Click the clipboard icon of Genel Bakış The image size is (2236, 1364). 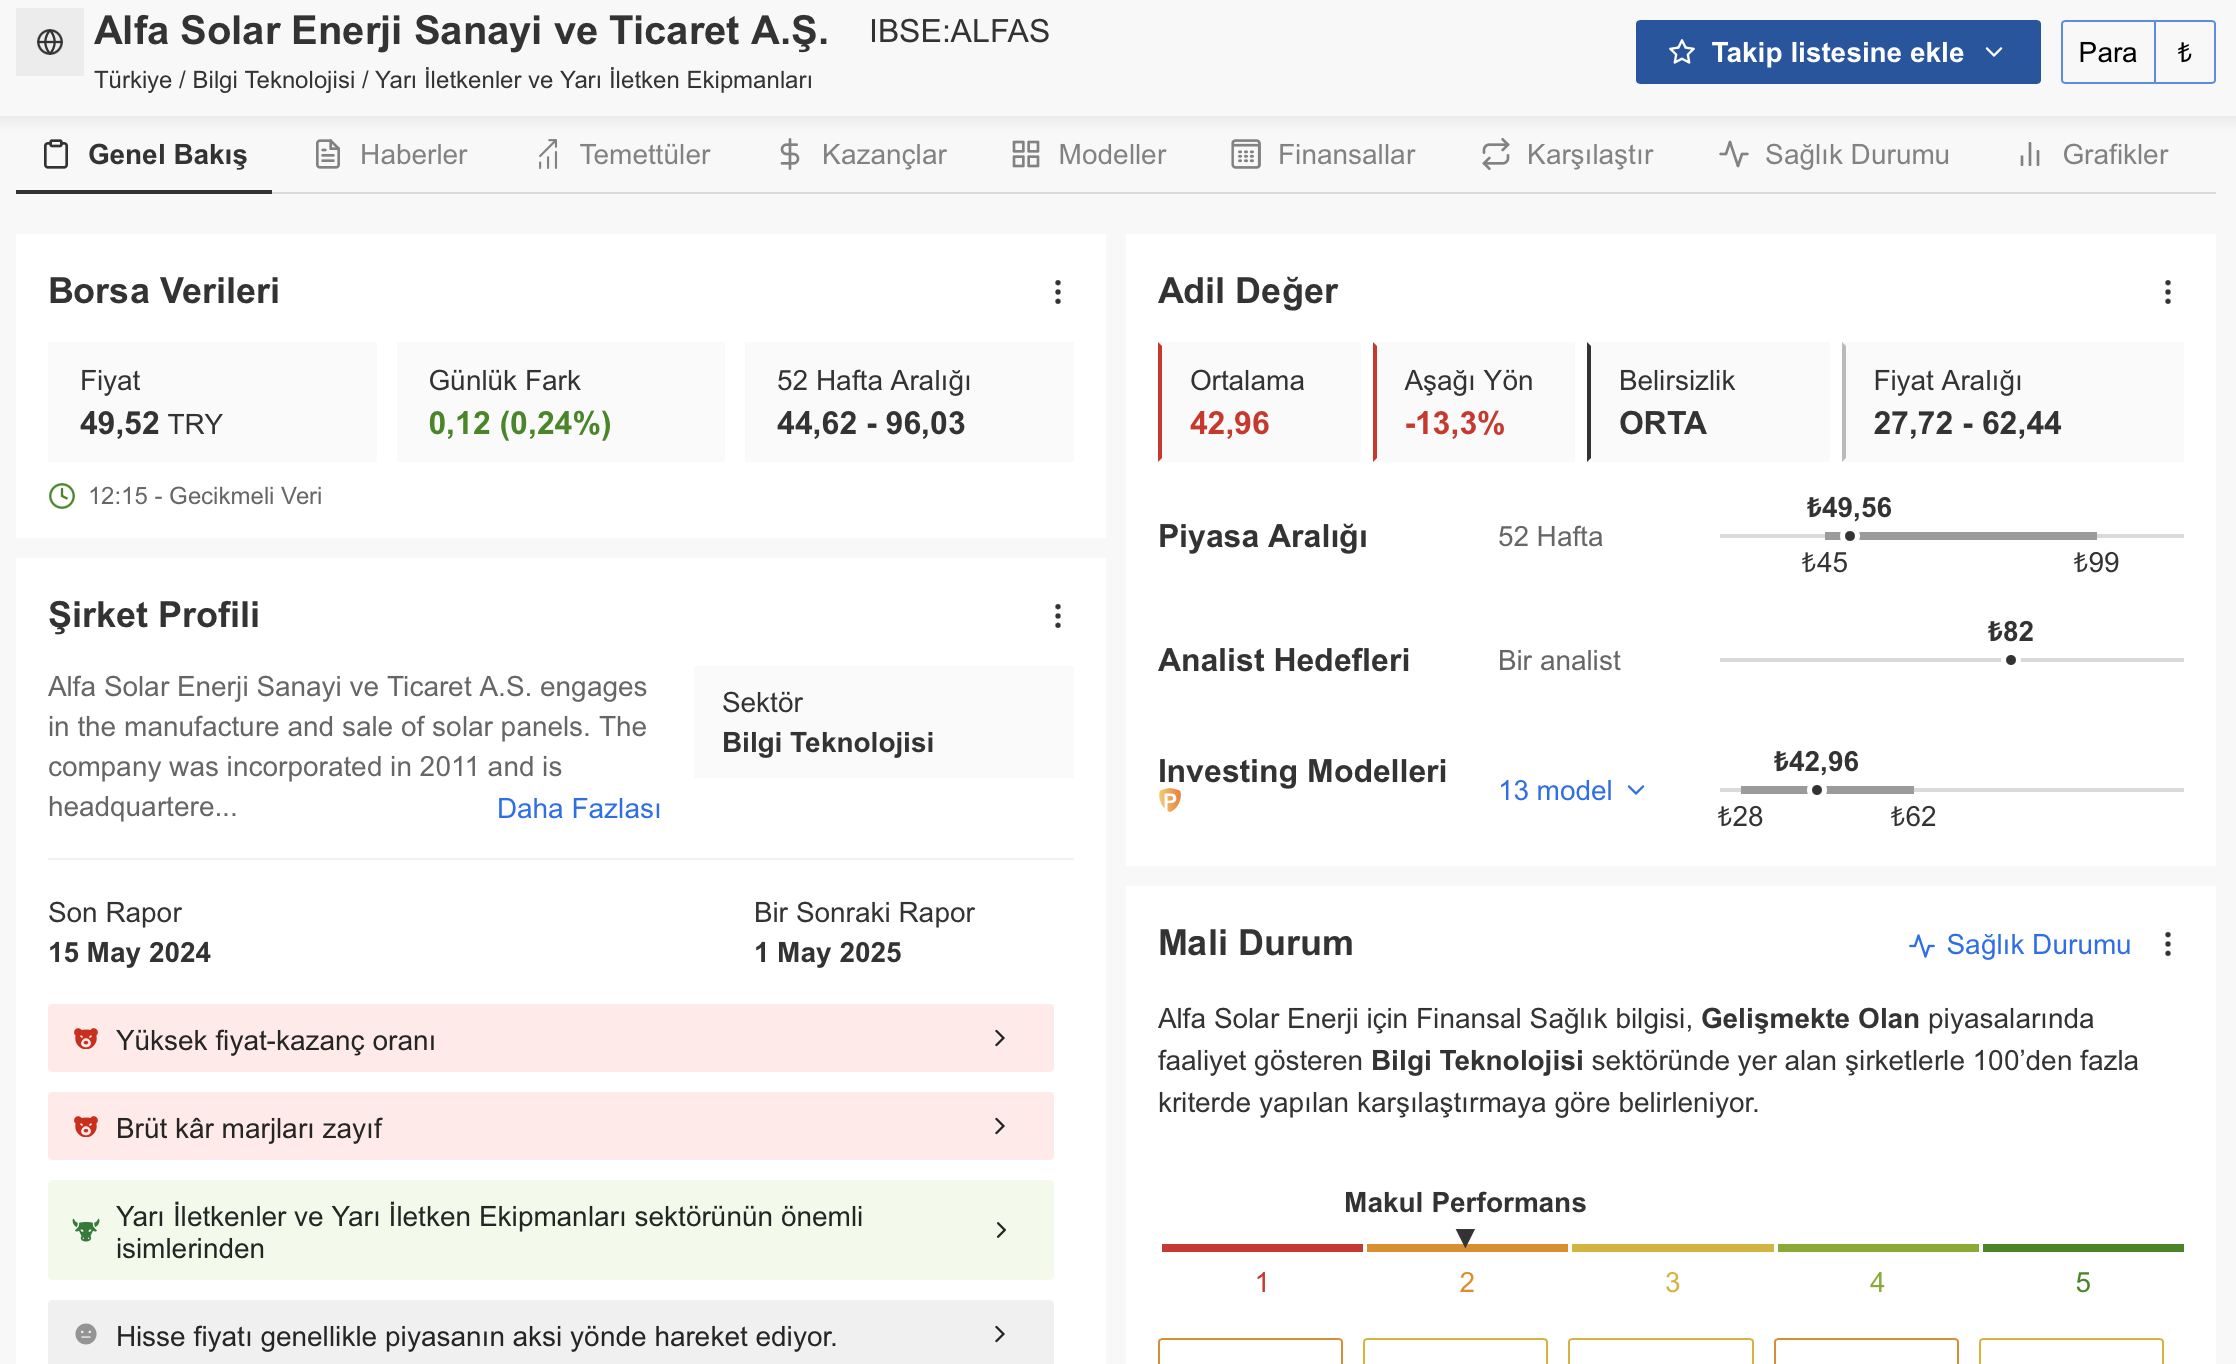click(x=56, y=154)
